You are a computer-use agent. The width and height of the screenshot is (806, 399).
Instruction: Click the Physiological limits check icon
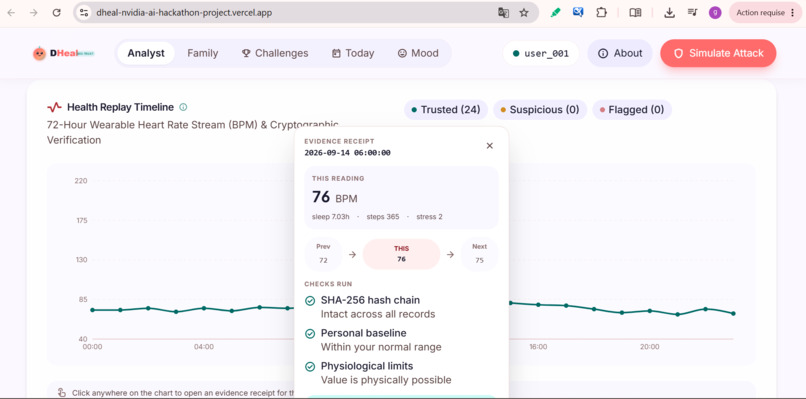click(310, 367)
